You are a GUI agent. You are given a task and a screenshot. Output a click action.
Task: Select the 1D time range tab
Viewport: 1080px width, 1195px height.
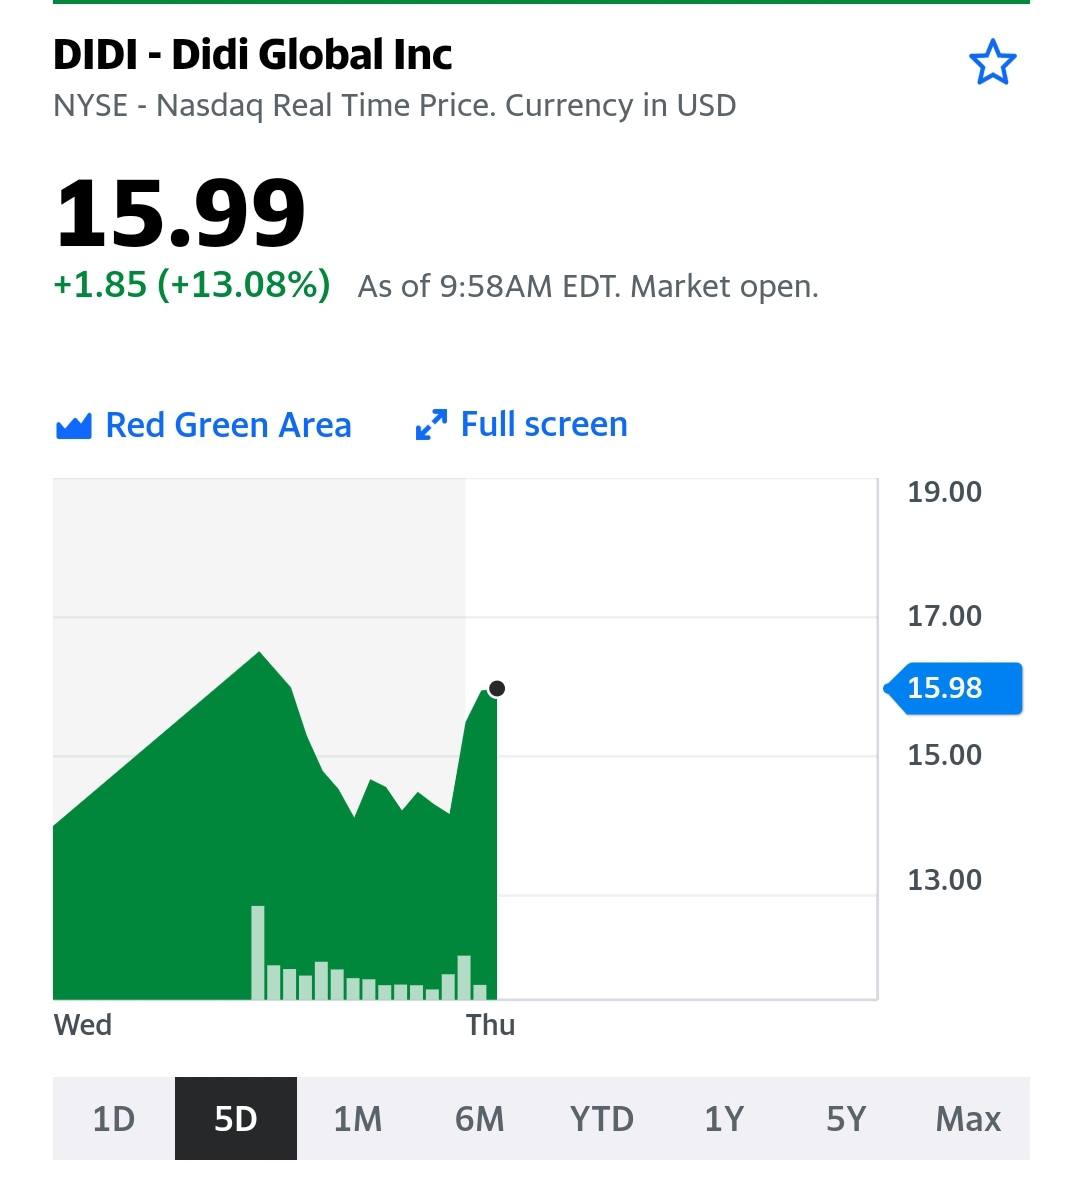(114, 1118)
